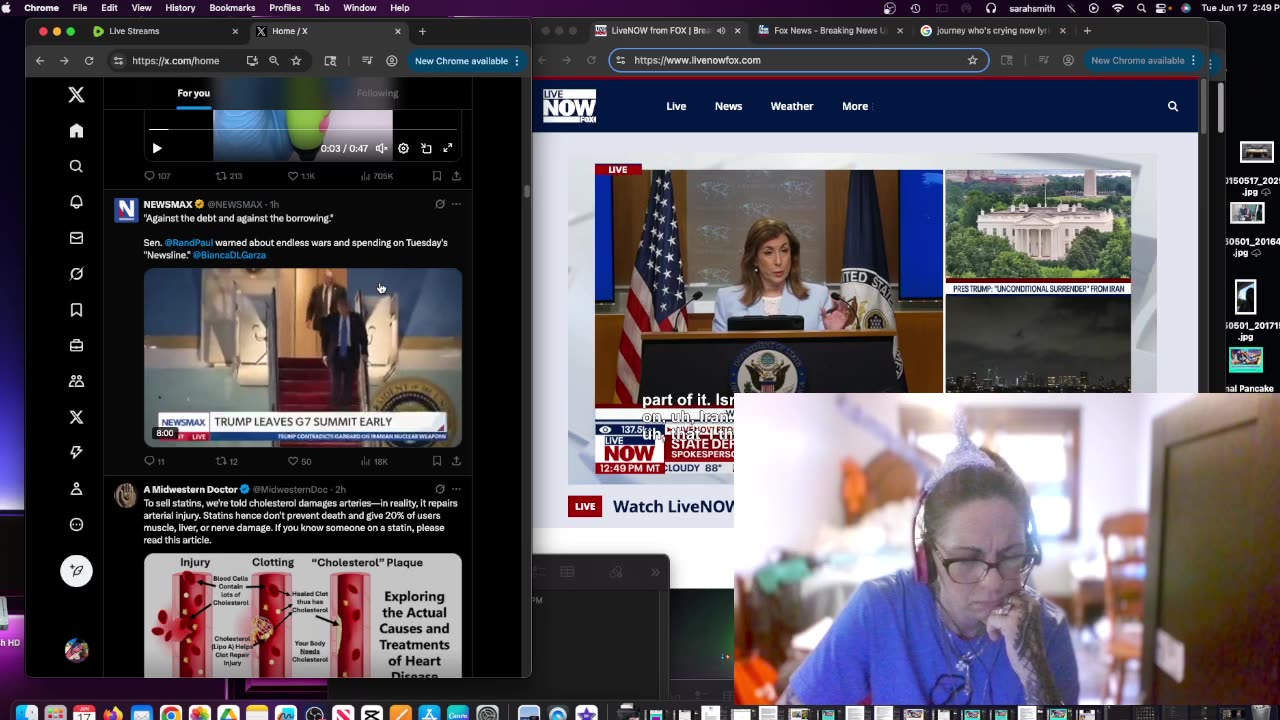Open X Messages envelope icon
Viewport: 1280px width, 720px height.
[x=76, y=238]
